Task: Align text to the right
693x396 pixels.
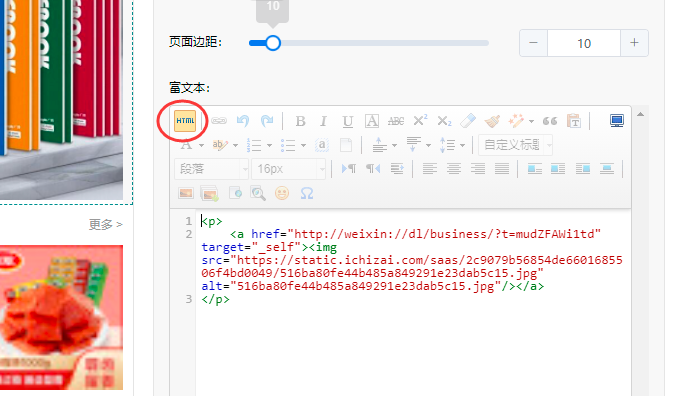Action: (478, 169)
